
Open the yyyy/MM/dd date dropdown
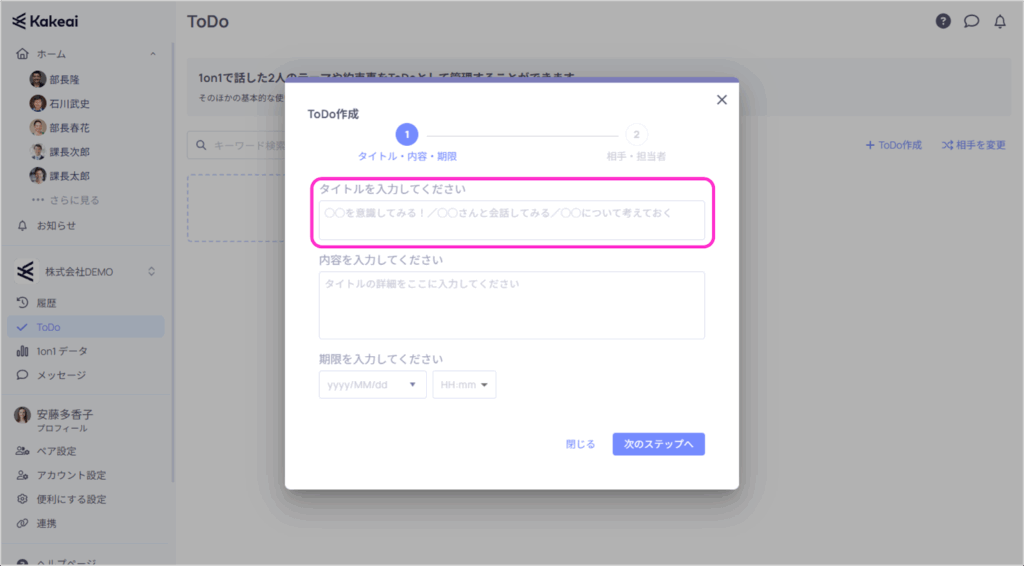[372, 384]
